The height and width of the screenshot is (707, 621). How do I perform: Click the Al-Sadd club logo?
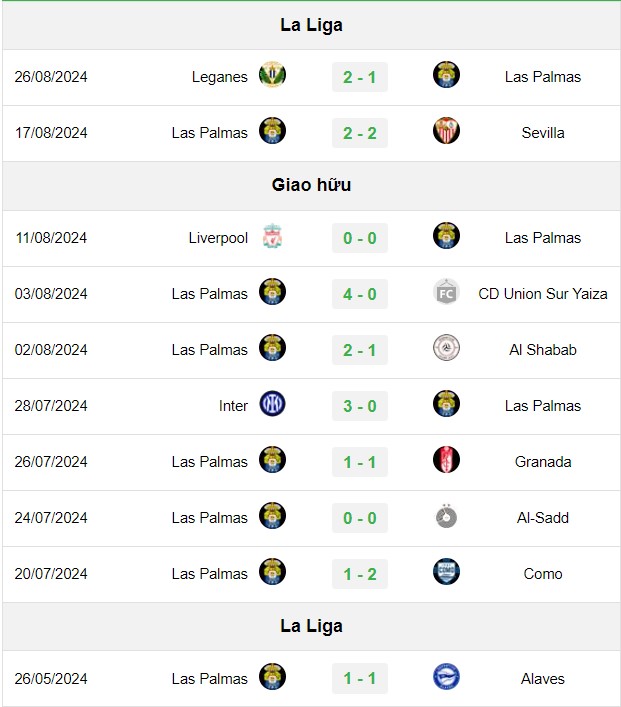446,516
